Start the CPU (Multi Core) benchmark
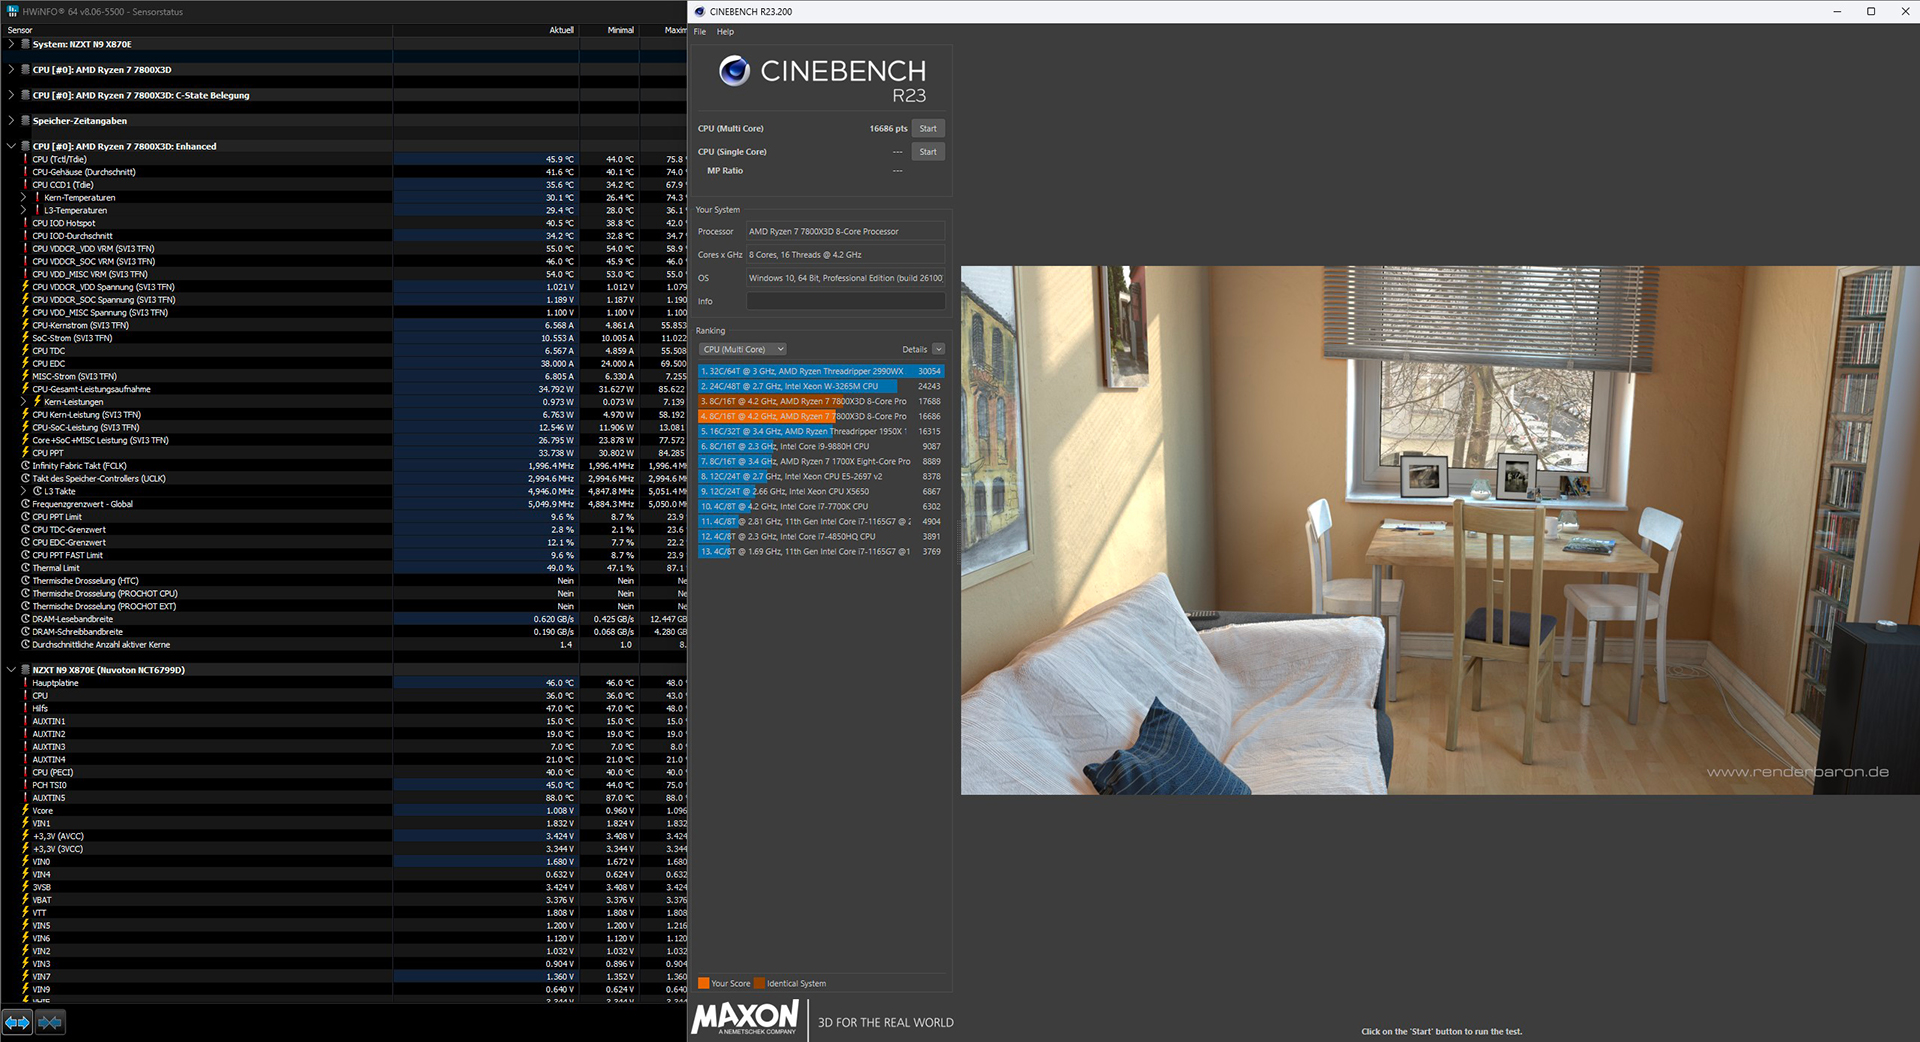1920x1042 pixels. point(928,128)
